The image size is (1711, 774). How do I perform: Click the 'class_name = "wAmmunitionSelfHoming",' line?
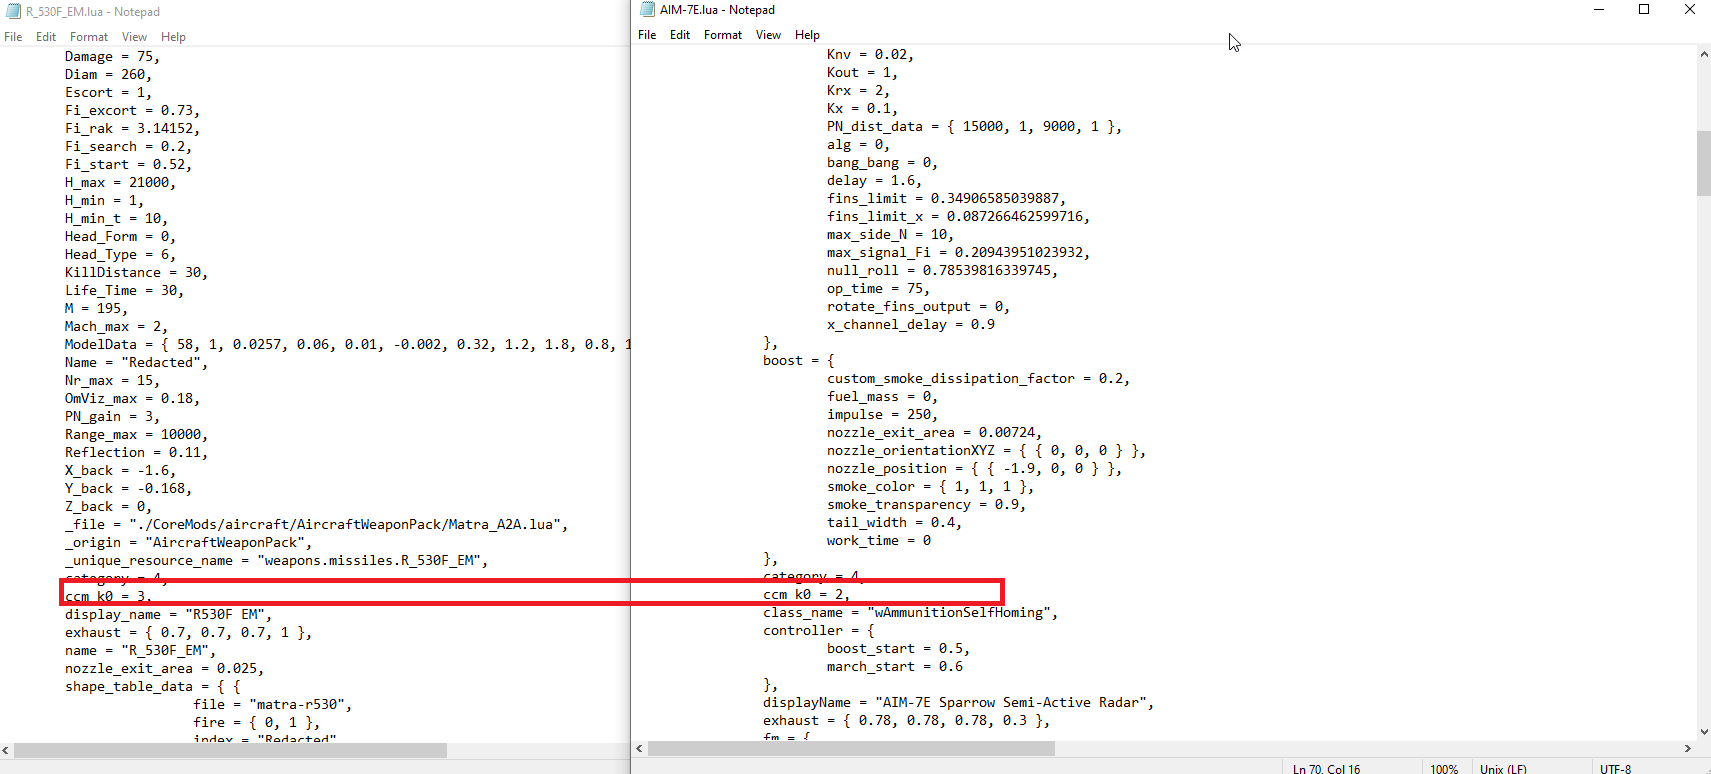click(911, 613)
